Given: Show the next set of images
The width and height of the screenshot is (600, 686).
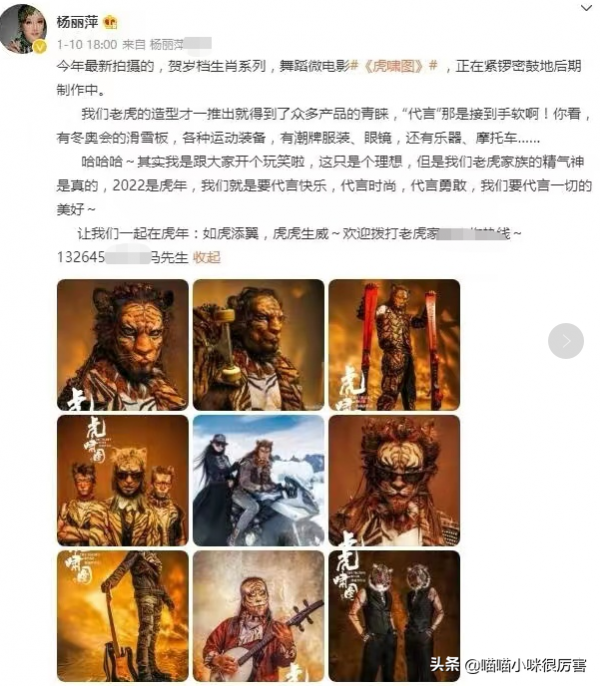Looking at the screenshot, I should point(565,341).
